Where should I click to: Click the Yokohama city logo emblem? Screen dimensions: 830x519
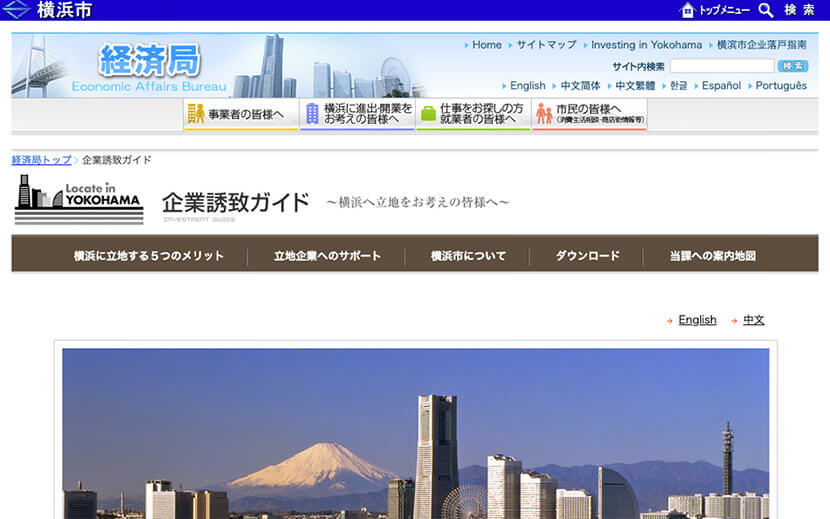(x=17, y=10)
